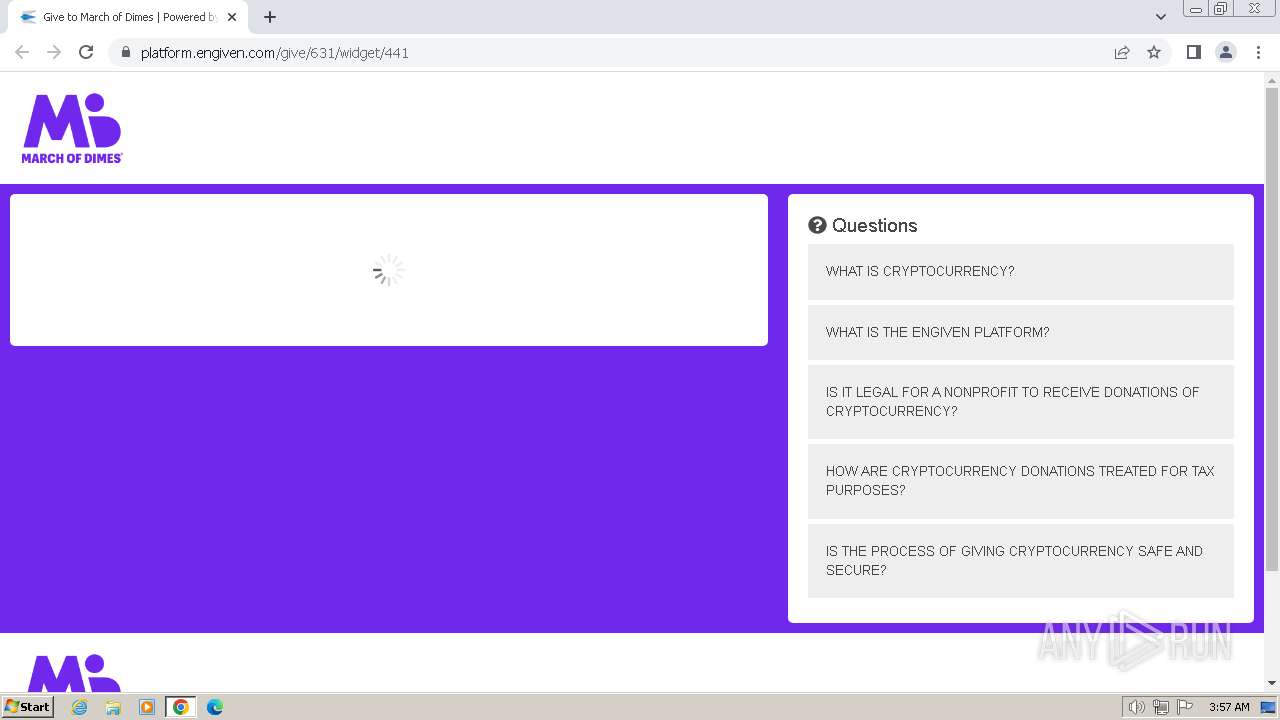Open tab search chevron in title bar
Viewport: 1280px width, 720px height.
tap(1161, 17)
